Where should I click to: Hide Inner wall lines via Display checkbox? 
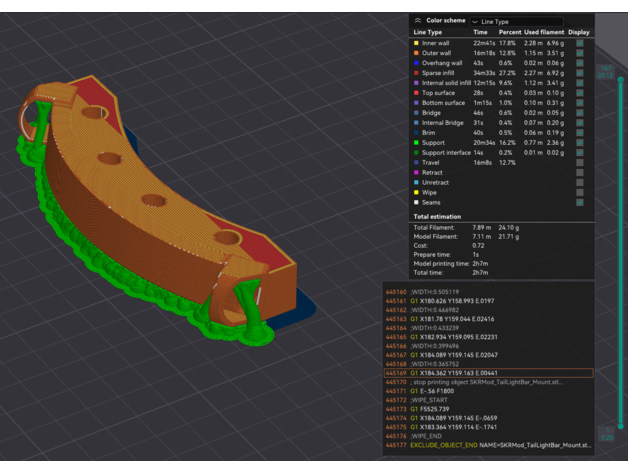click(x=579, y=44)
